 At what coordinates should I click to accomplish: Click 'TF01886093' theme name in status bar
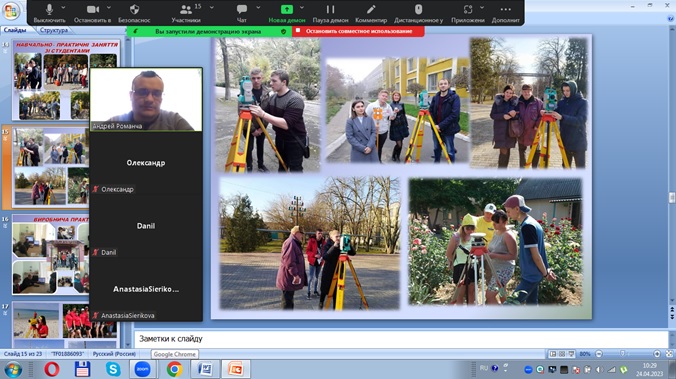[x=67, y=354]
